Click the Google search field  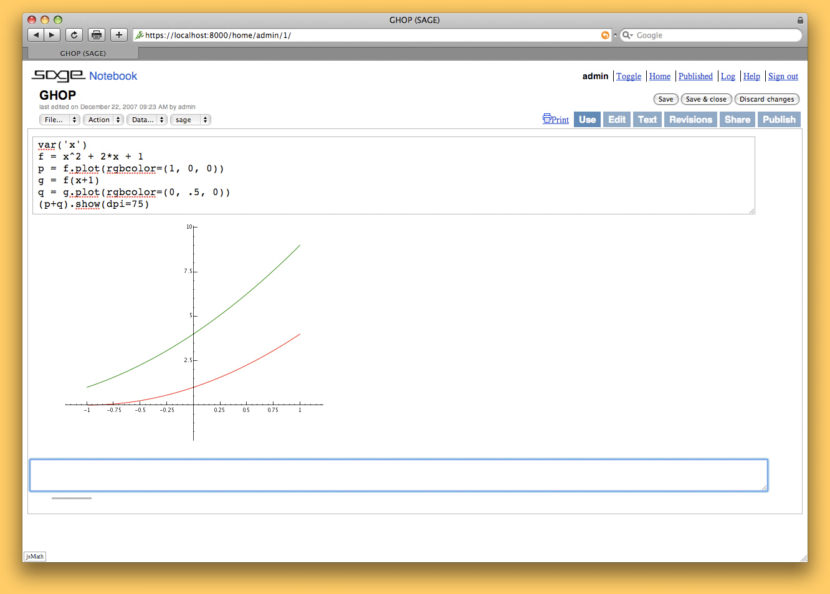[x=711, y=35]
